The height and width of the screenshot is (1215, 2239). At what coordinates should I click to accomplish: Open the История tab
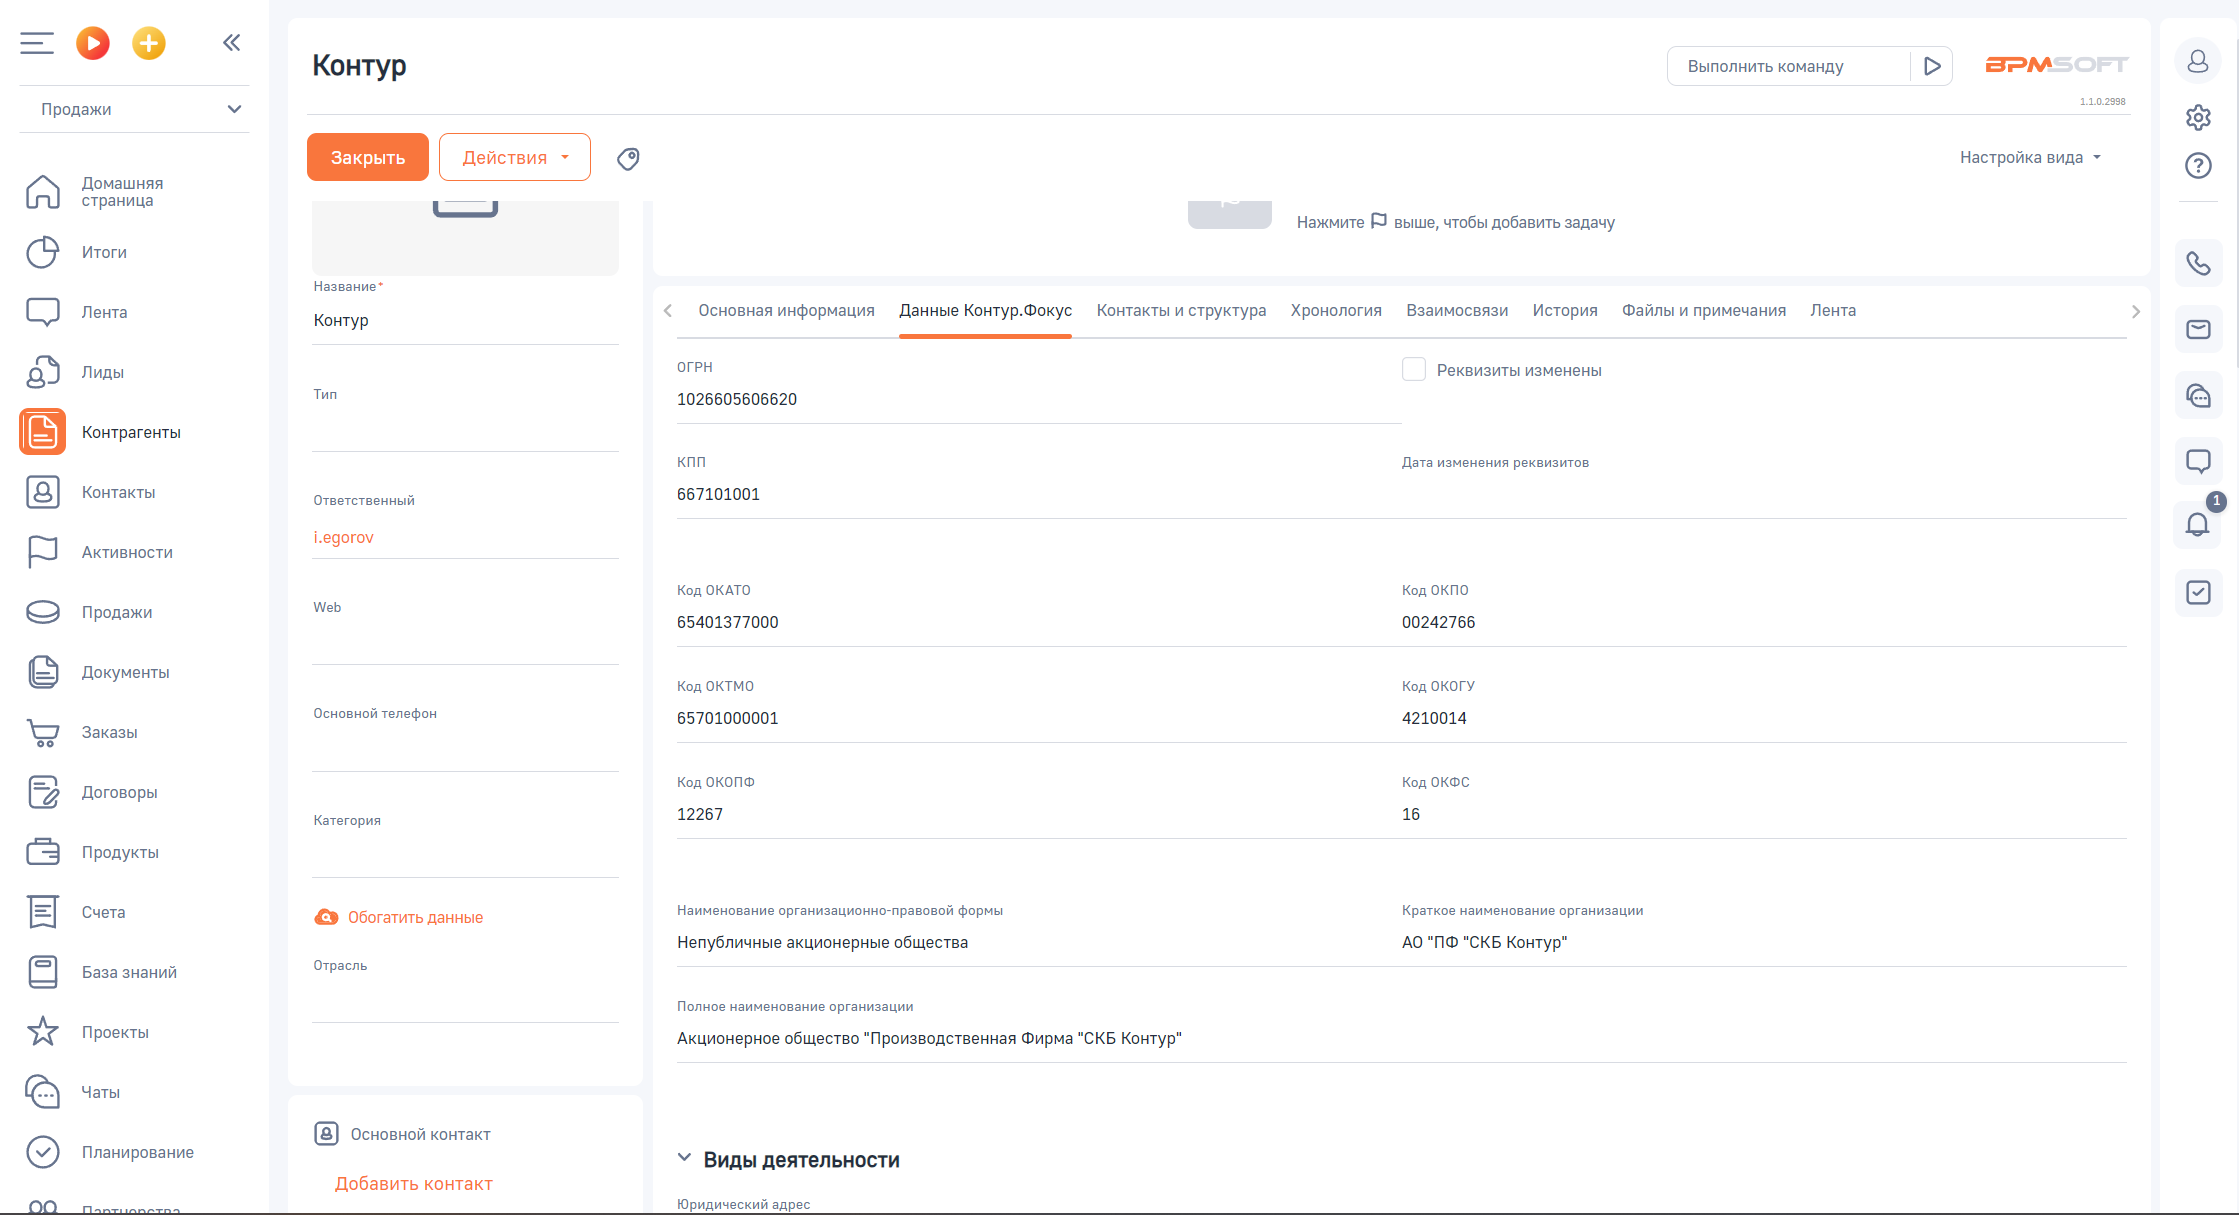pyautogui.click(x=1565, y=311)
